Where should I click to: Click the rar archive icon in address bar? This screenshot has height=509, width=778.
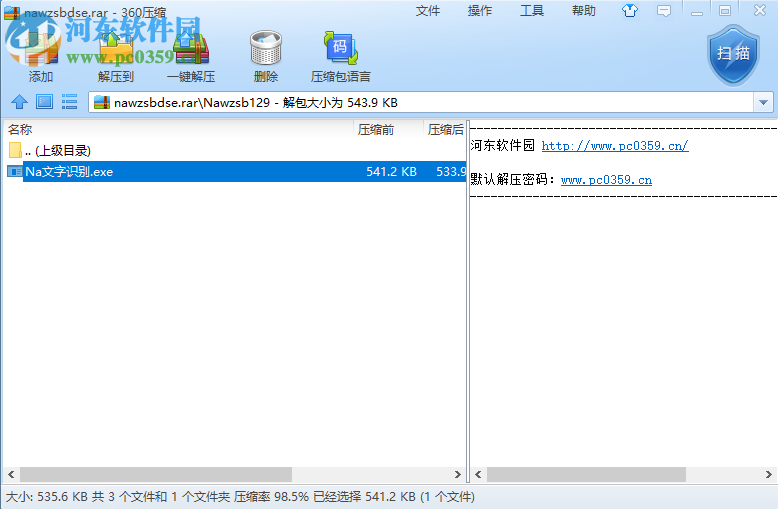point(102,102)
